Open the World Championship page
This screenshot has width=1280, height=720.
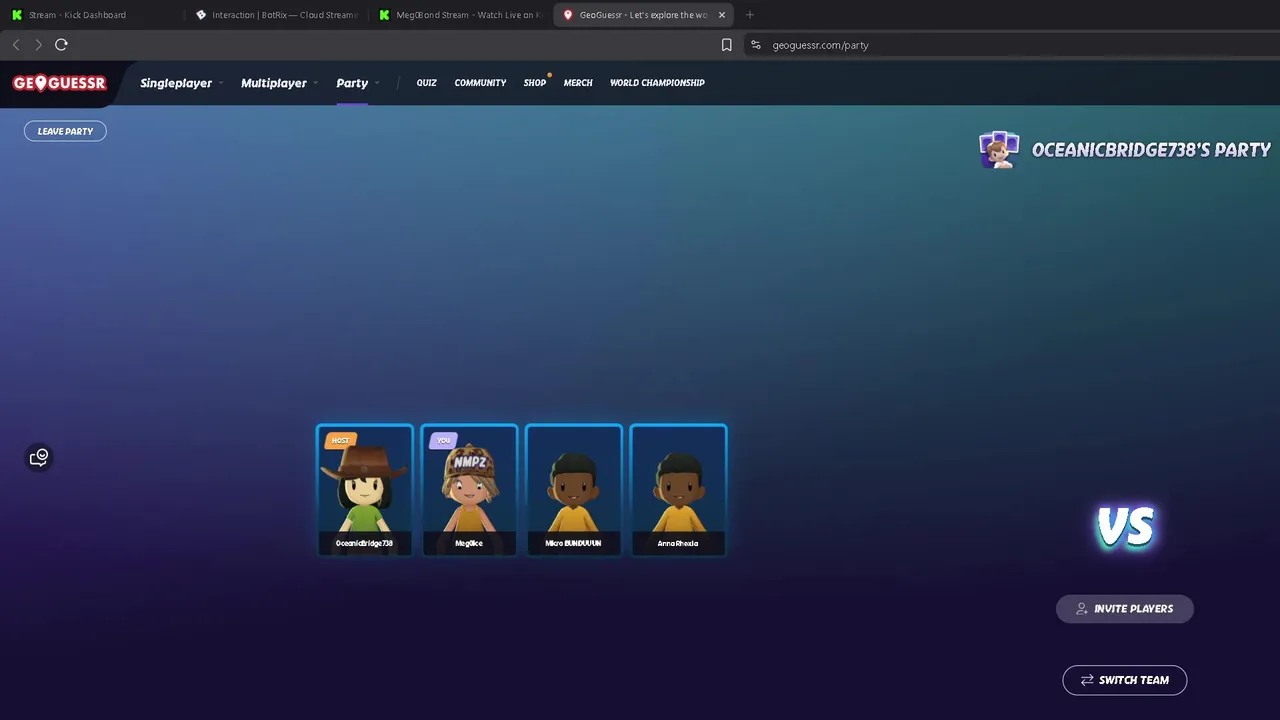657,83
